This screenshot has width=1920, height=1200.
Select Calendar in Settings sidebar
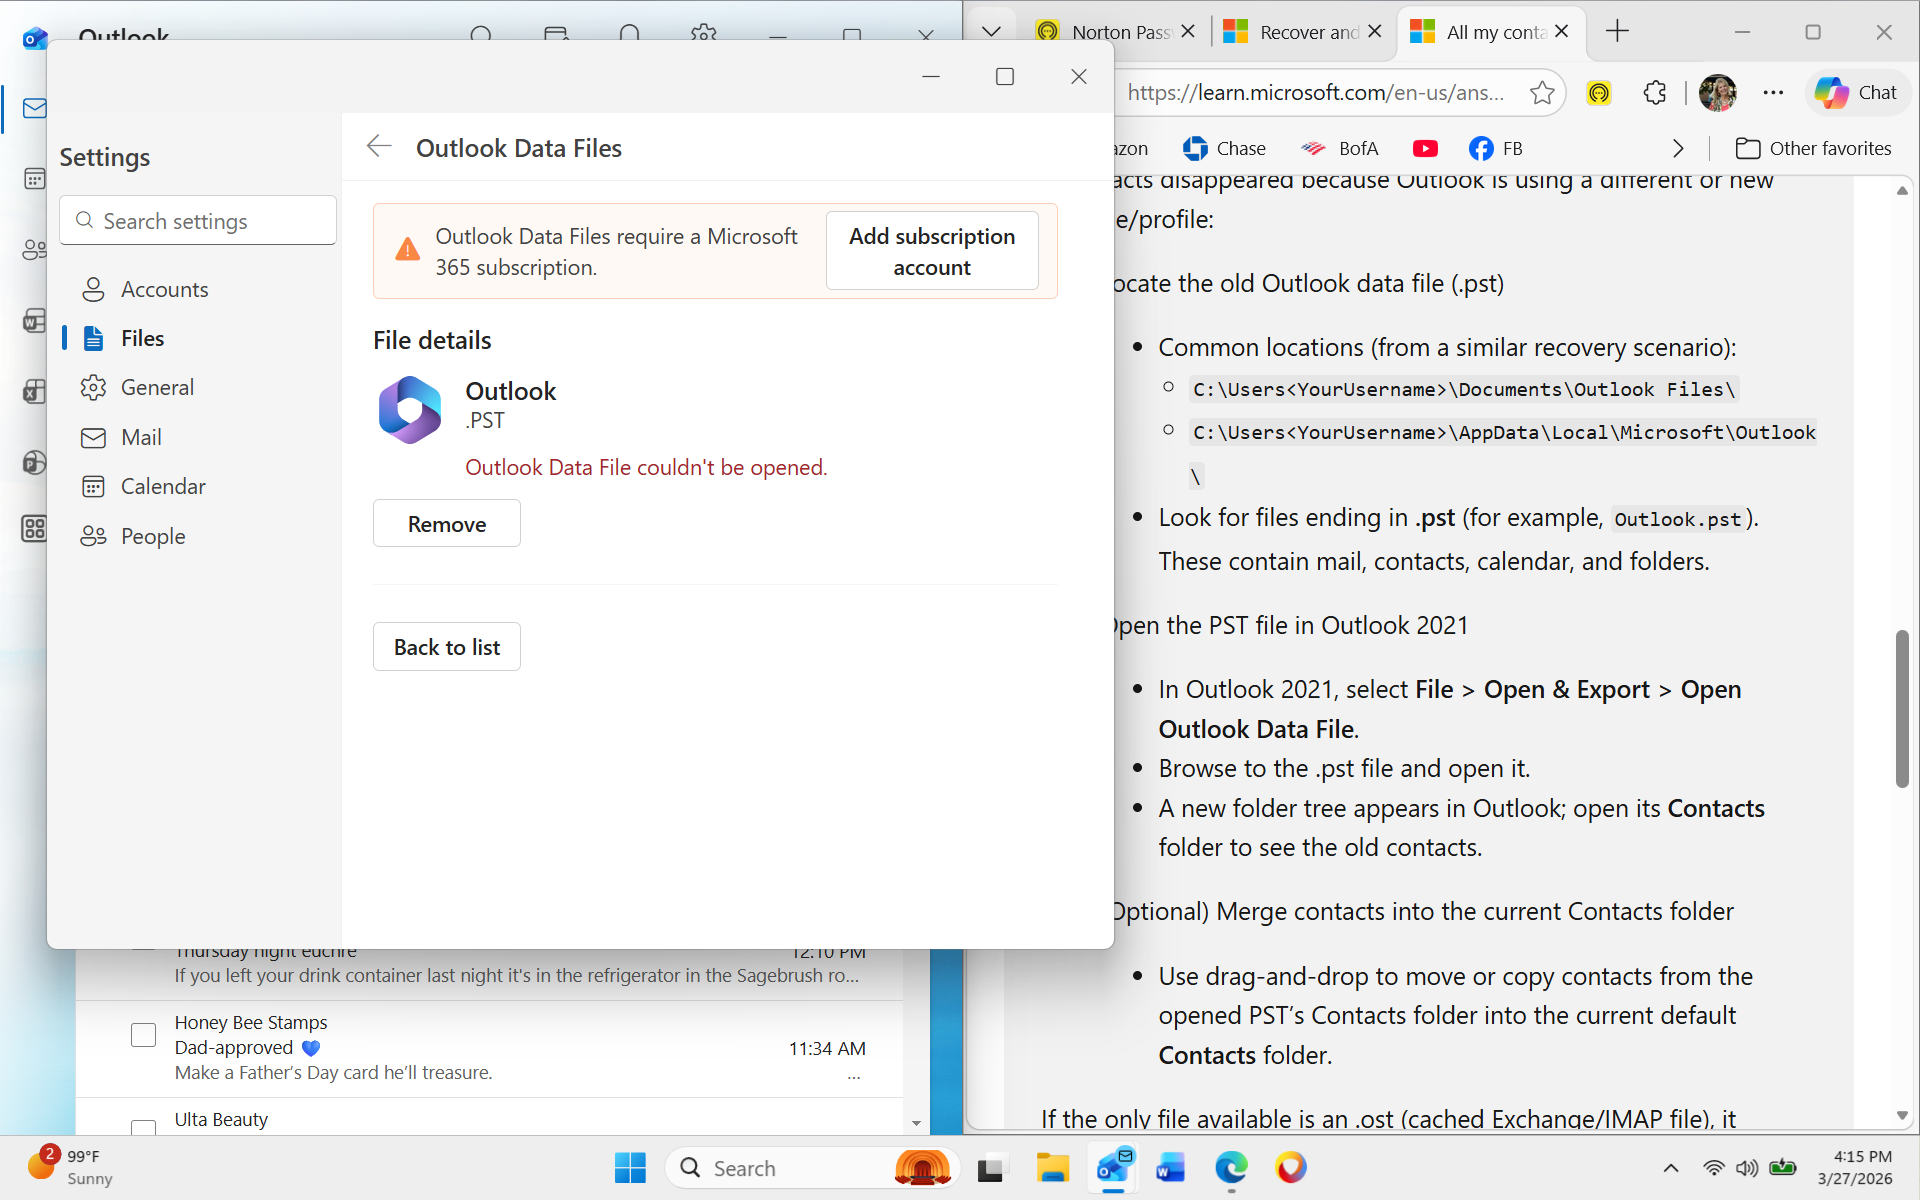198,486
